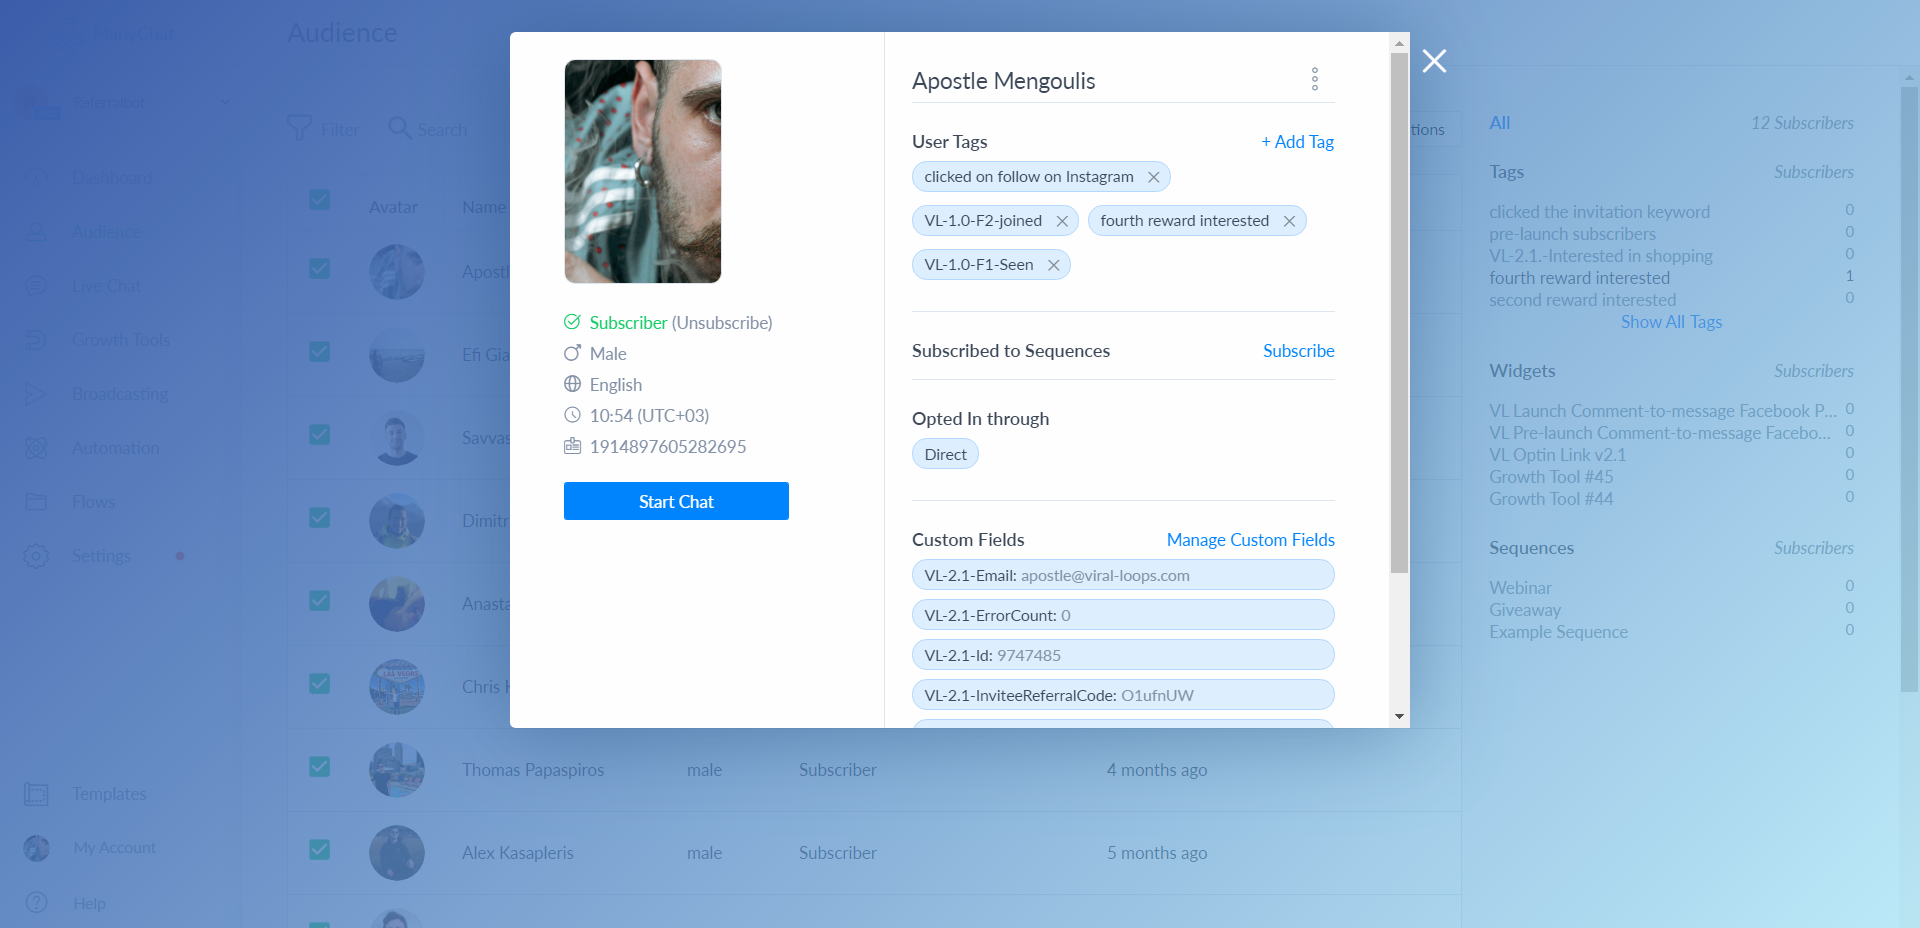Click the Help question mark icon
Viewport: 1920px width, 928px height.
click(x=36, y=903)
